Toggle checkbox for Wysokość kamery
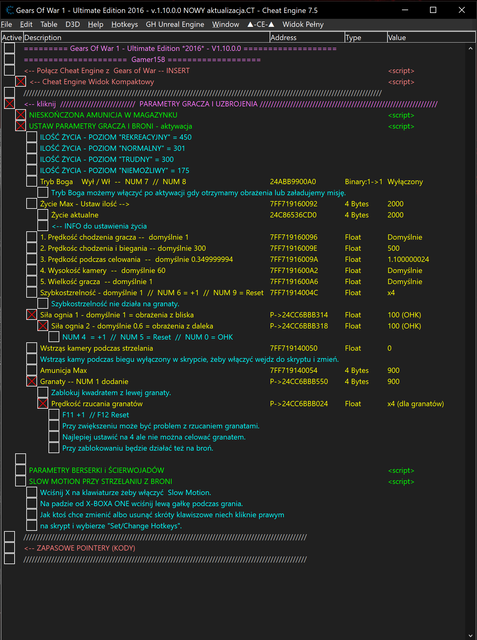 tap(31, 271)
